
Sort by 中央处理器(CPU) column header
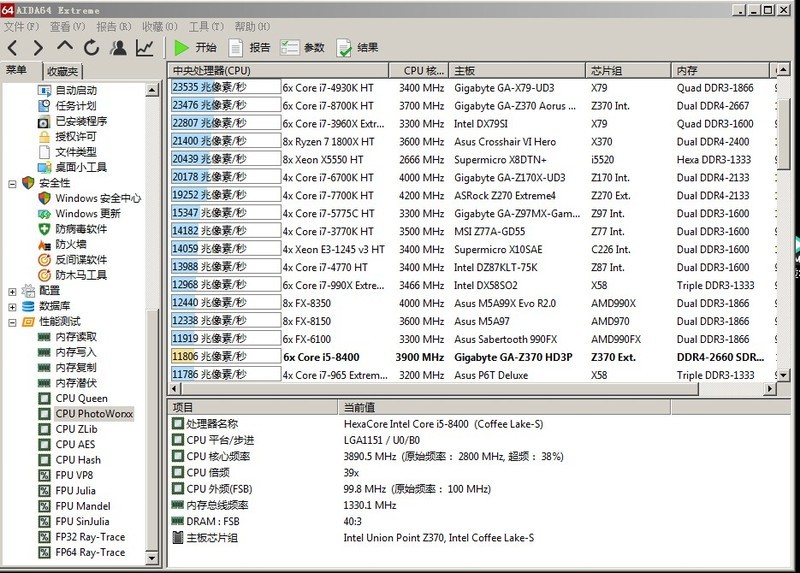[x=278, y=70]
